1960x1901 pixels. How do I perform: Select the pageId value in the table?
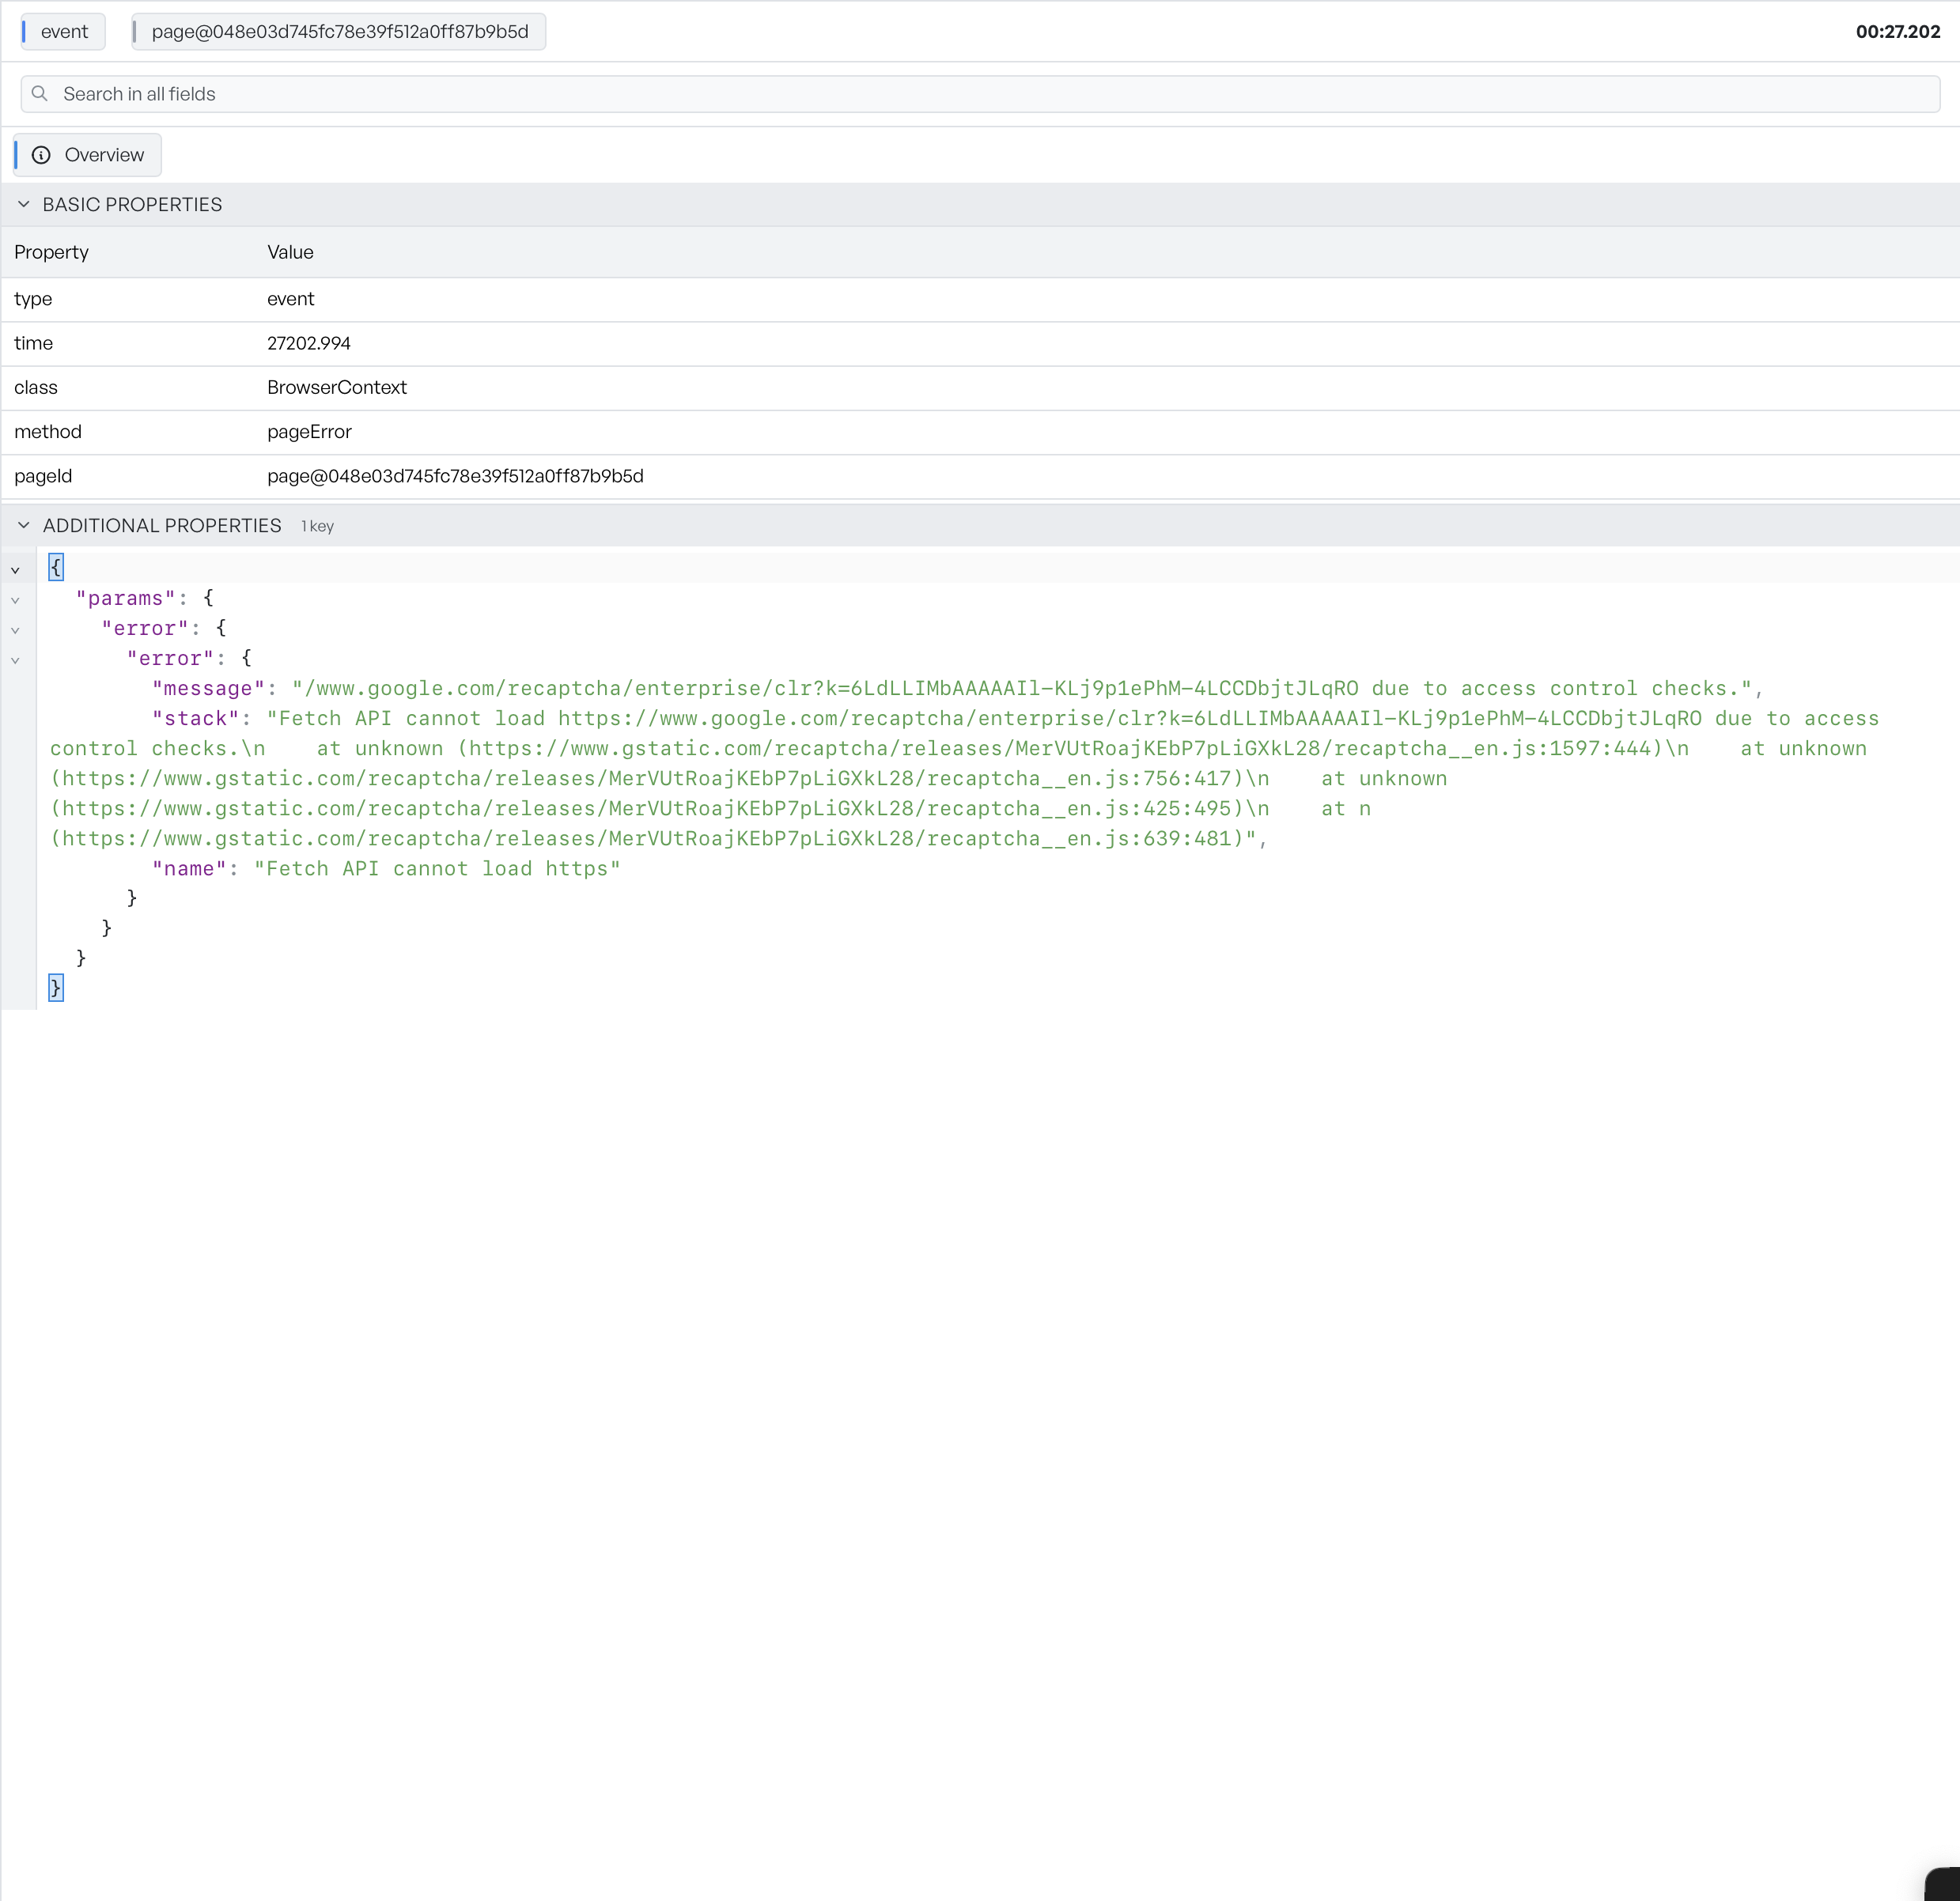click(455, 475)
